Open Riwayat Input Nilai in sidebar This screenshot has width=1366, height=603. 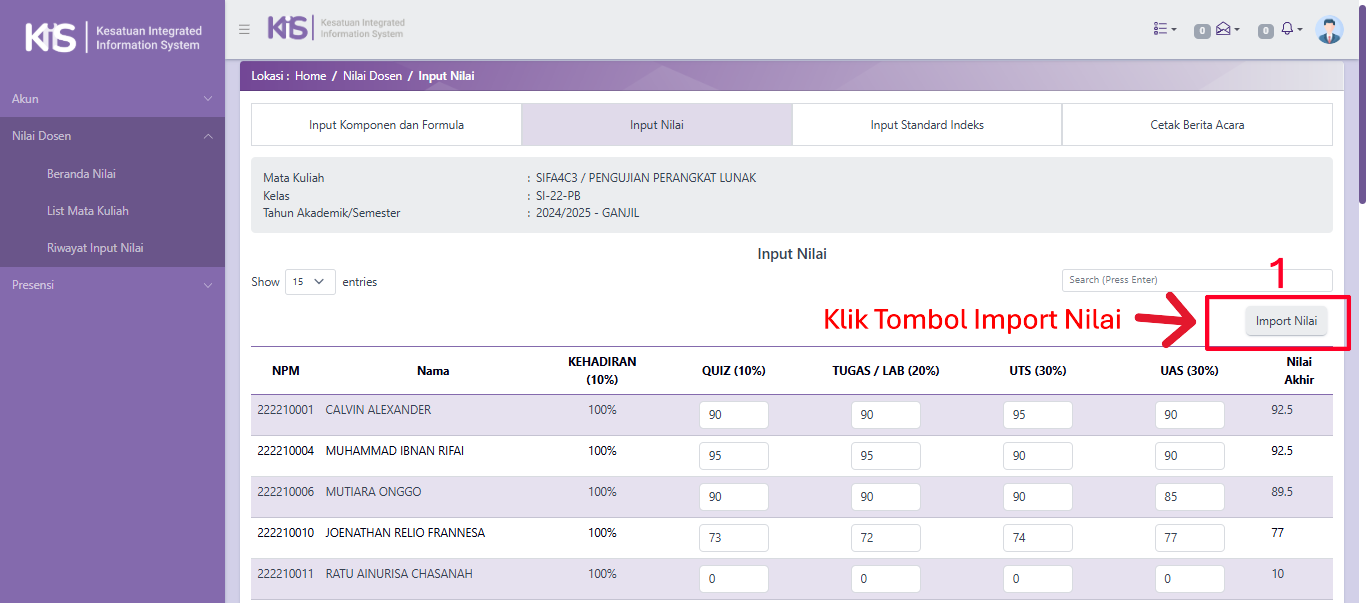95,248
